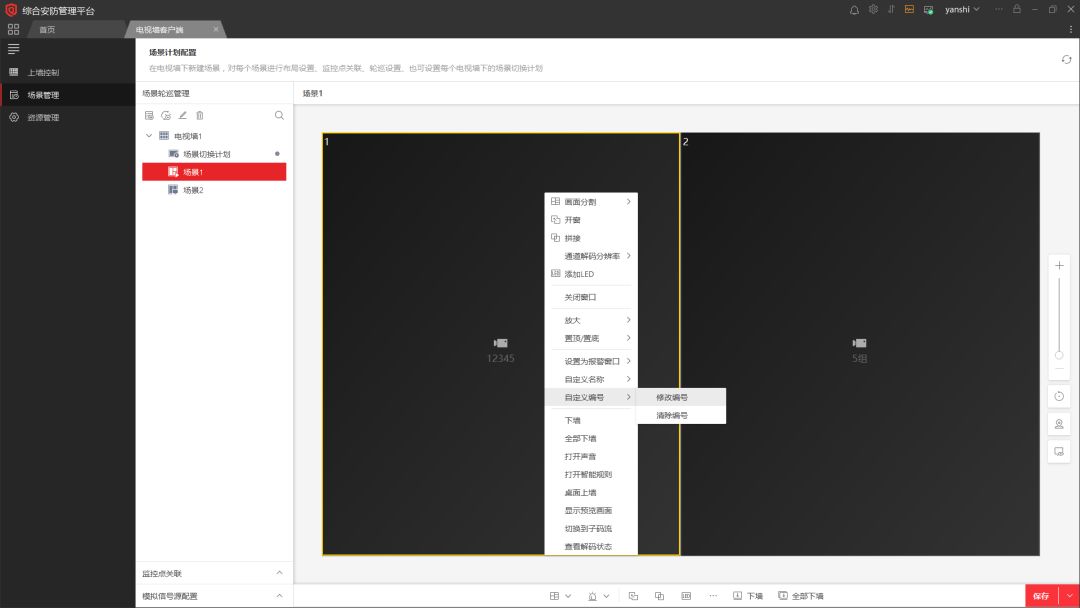1080x608 pixels.
Task: Choose 清除编号 from the submenu
Action: (672, 415)
